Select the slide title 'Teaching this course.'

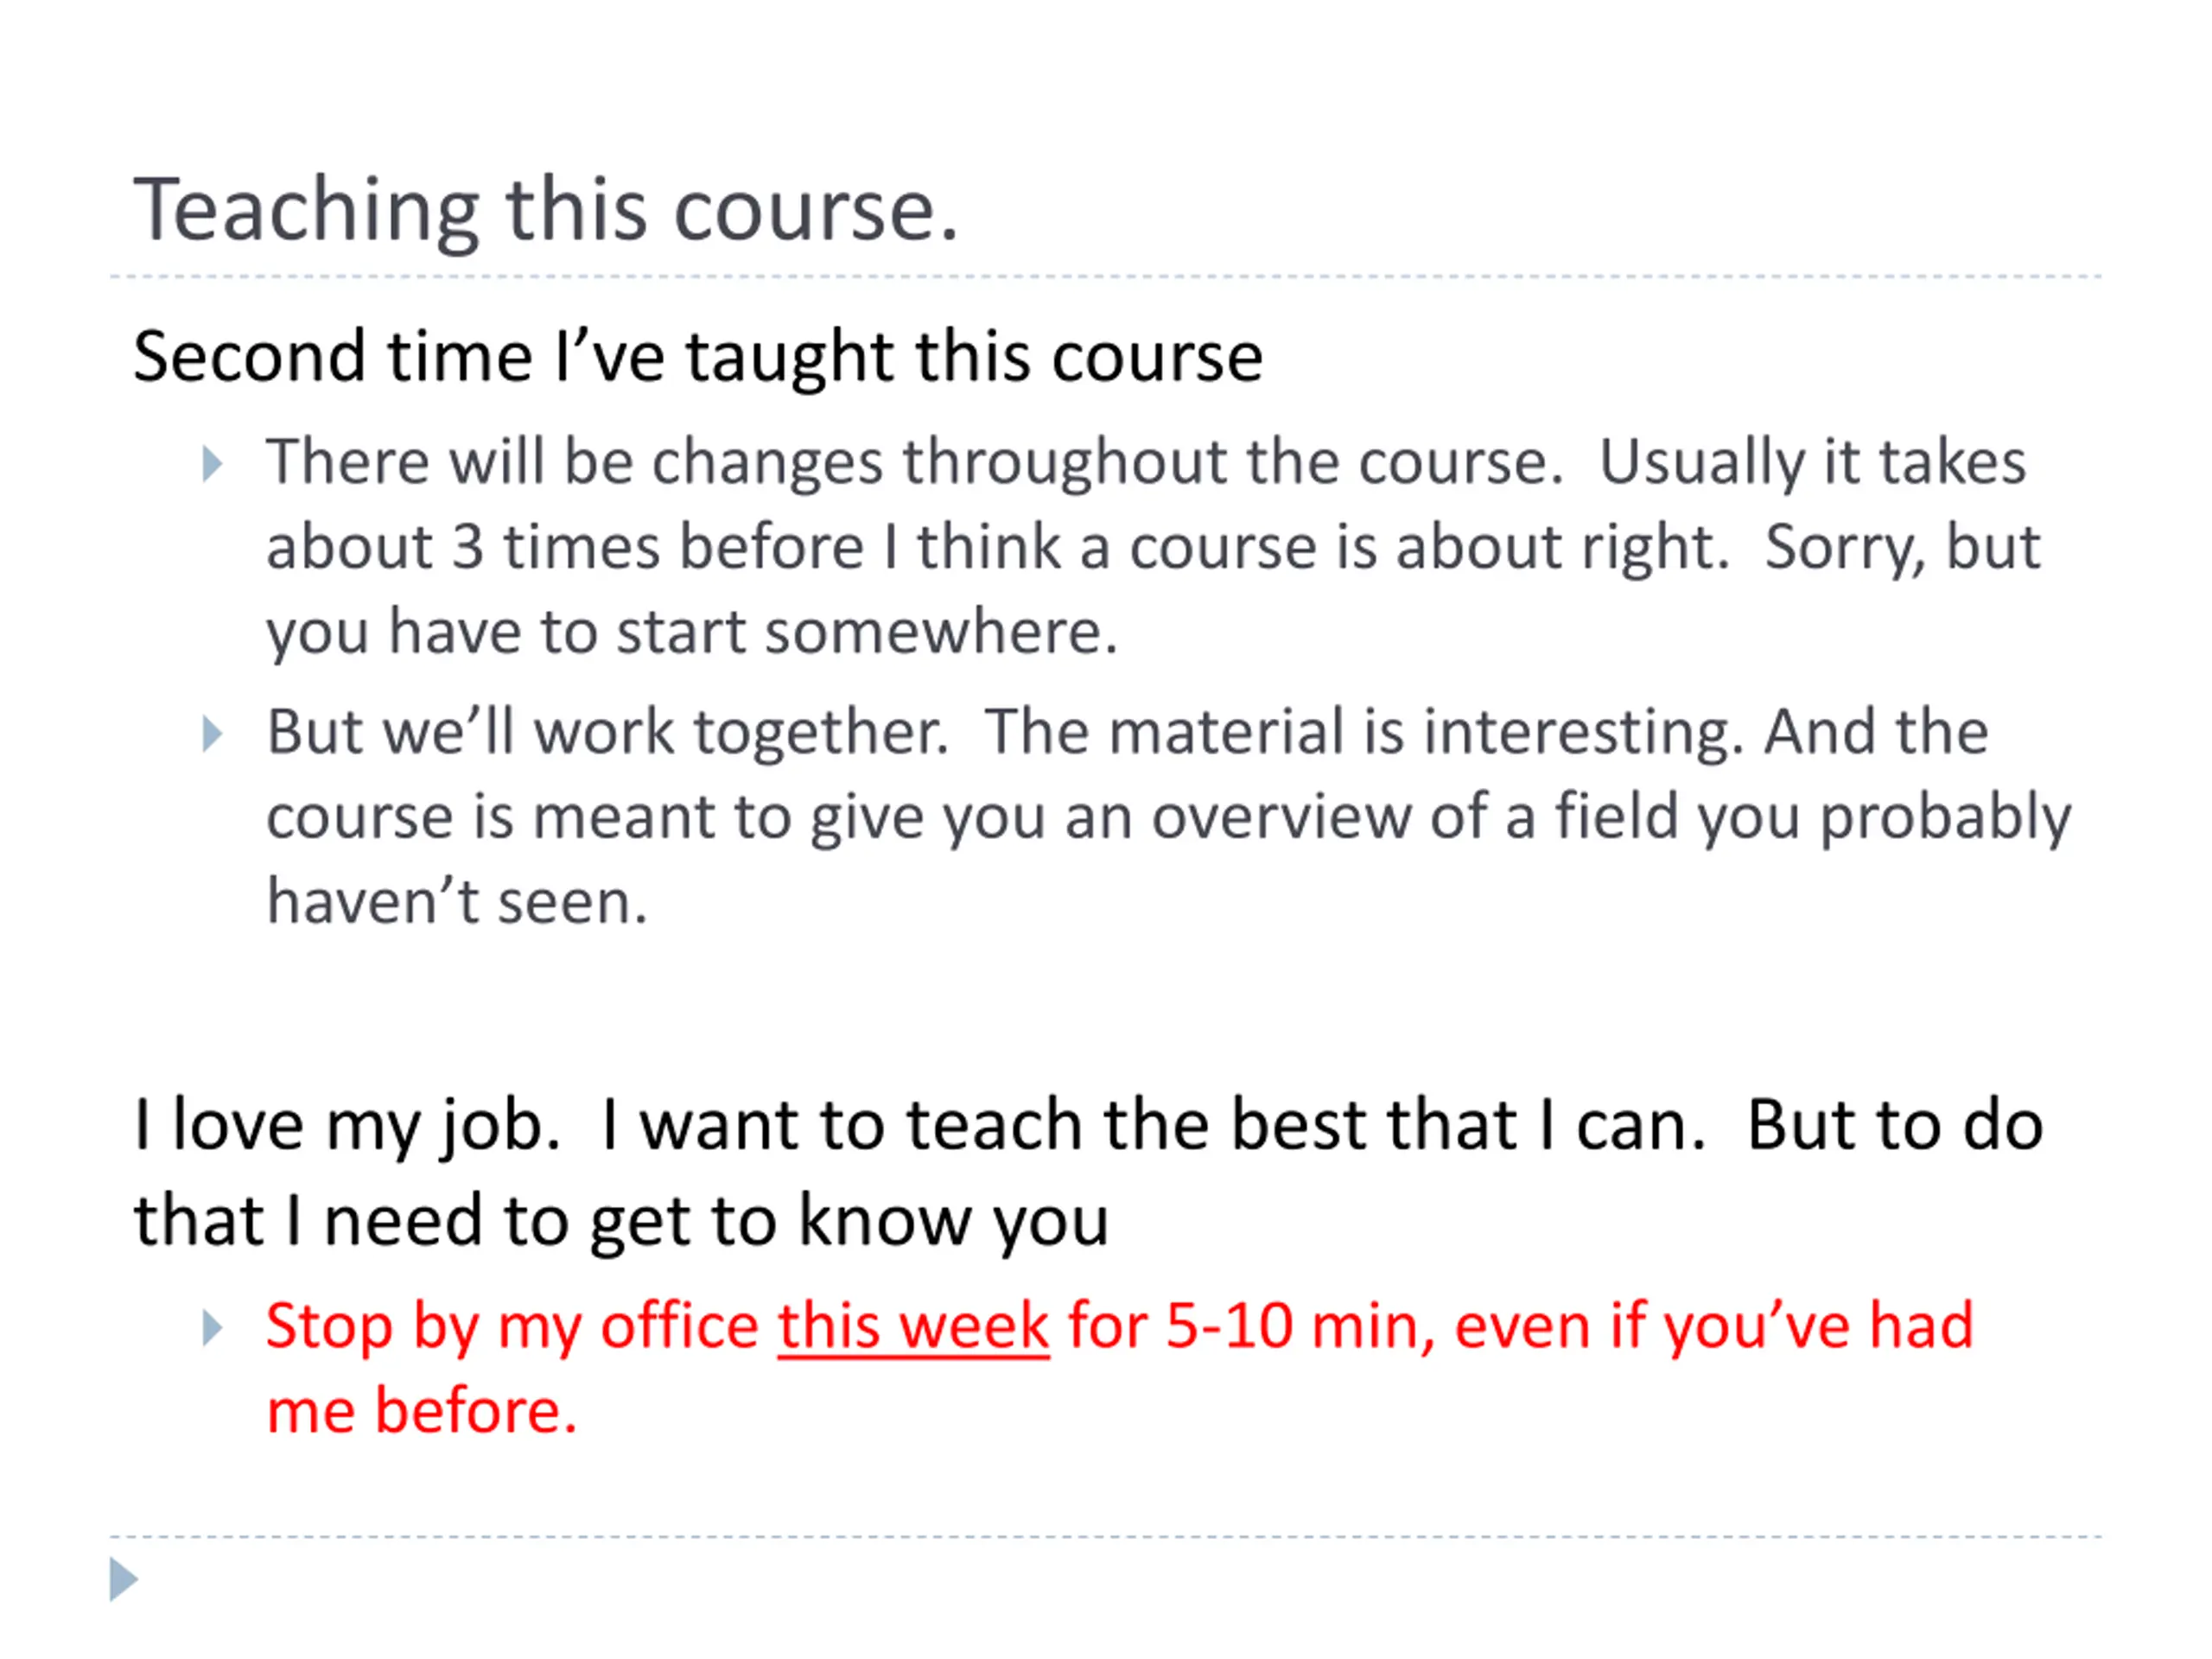coord(546,209)
